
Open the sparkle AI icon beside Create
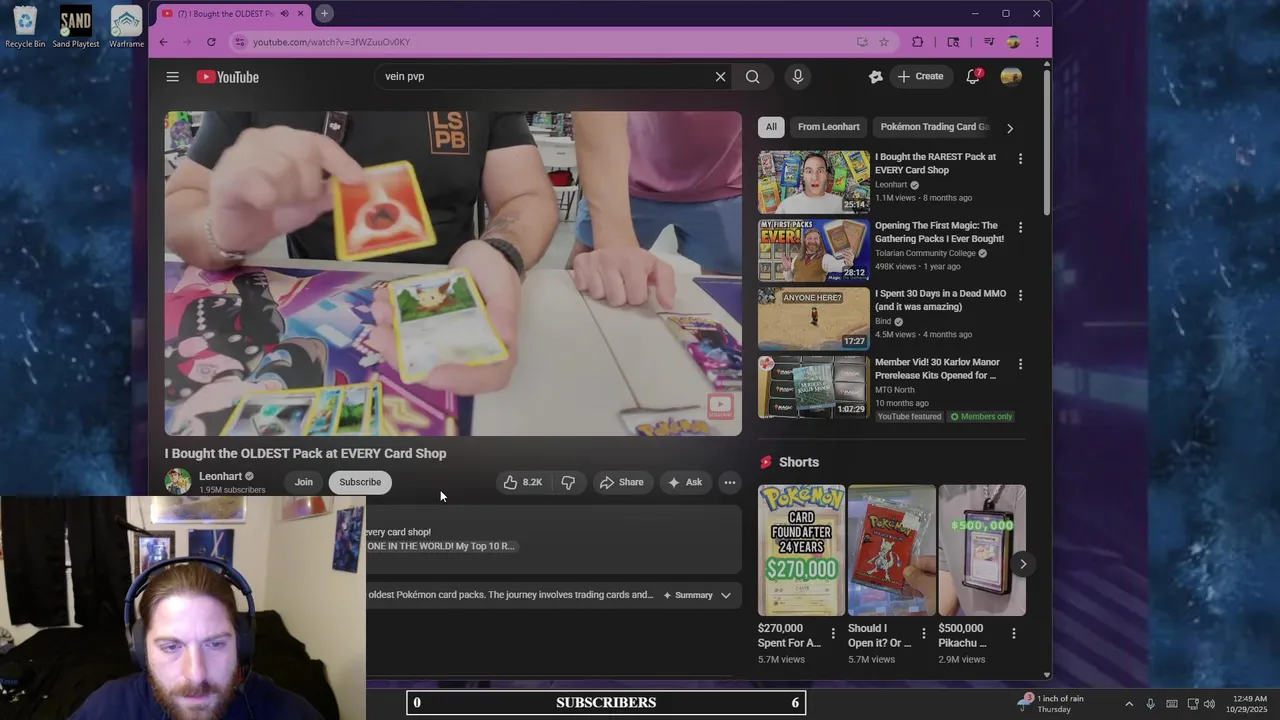(x=876, y=77)
